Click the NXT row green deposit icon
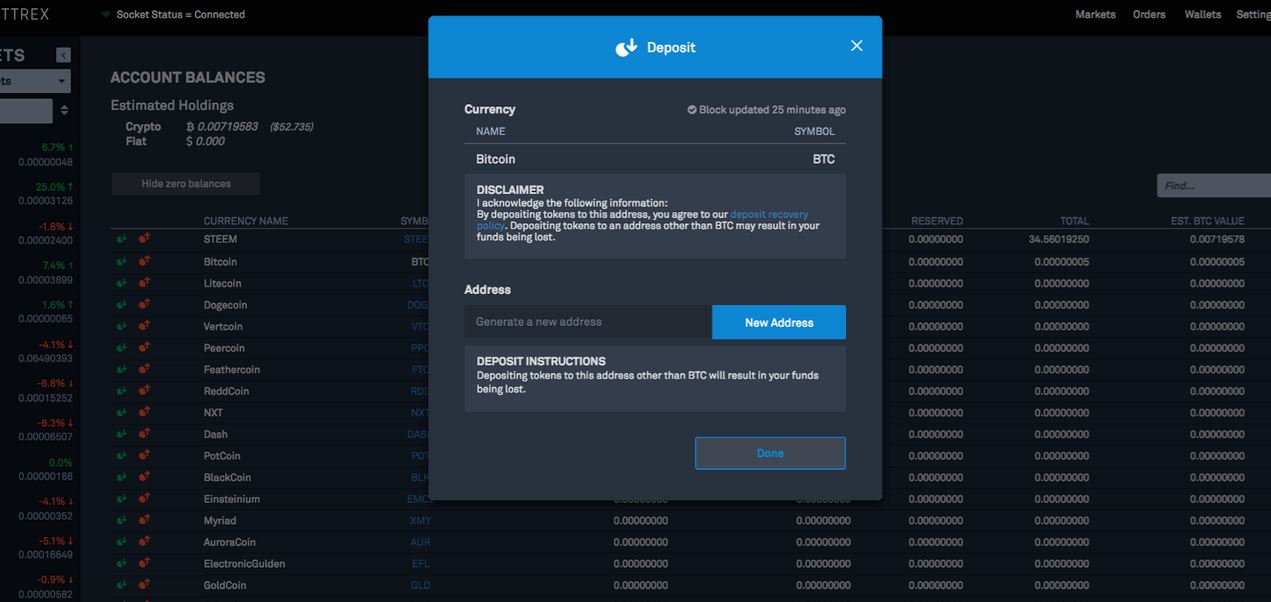This screenshot has width=1271, height=602. tap(121, 412)
